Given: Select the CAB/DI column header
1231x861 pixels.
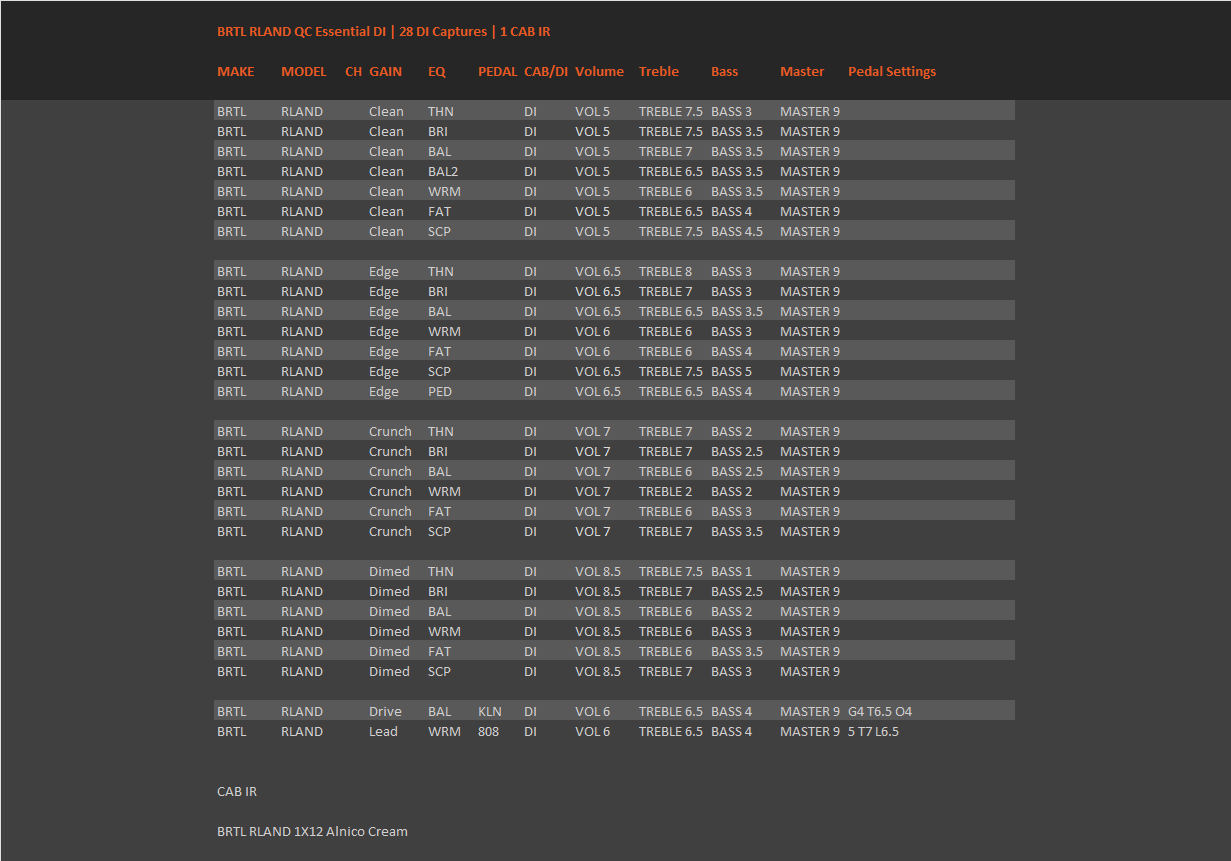Looking at the screenshot, I should 546,71.
